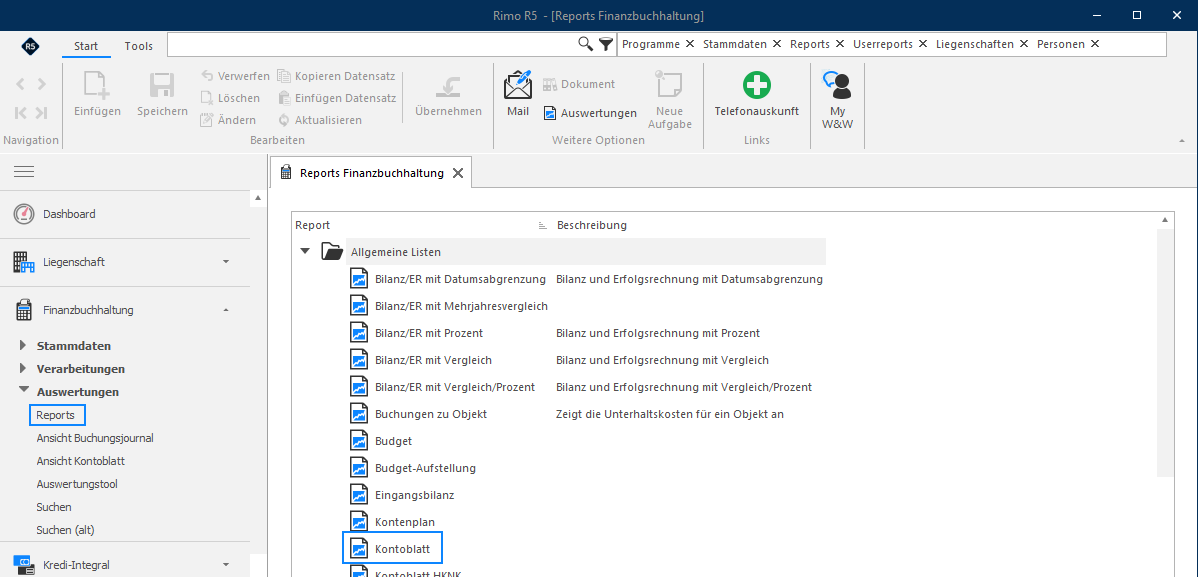
Task: Open Suchen (alt) in sidebar
Action: [x=66, y=530]
